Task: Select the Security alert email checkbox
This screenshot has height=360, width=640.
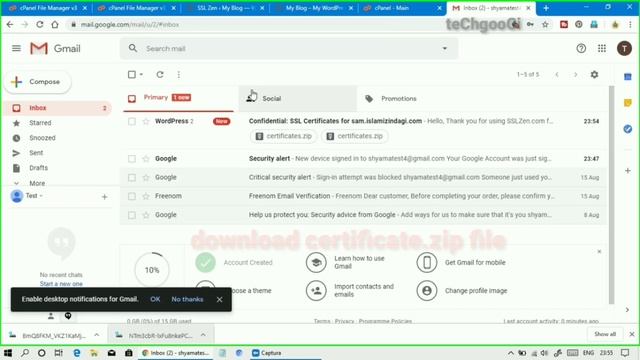Action: (131, 159)
